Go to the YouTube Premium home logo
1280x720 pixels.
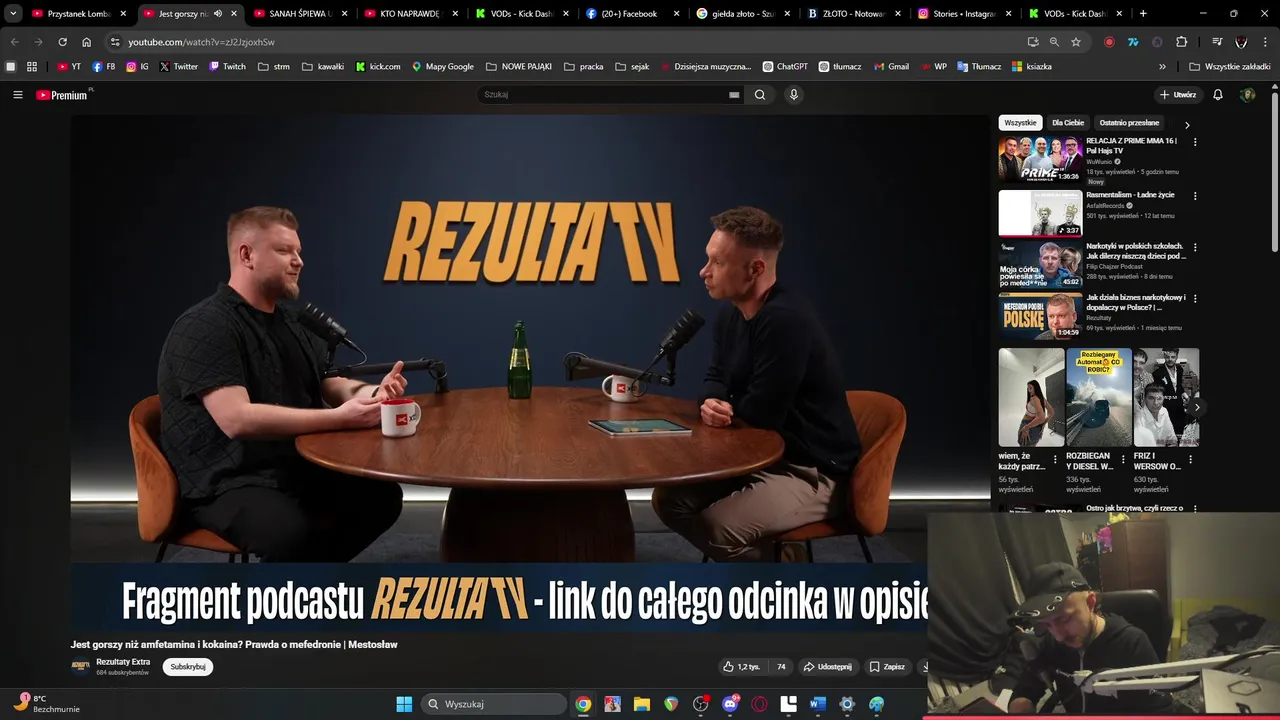tap(64, 95)
